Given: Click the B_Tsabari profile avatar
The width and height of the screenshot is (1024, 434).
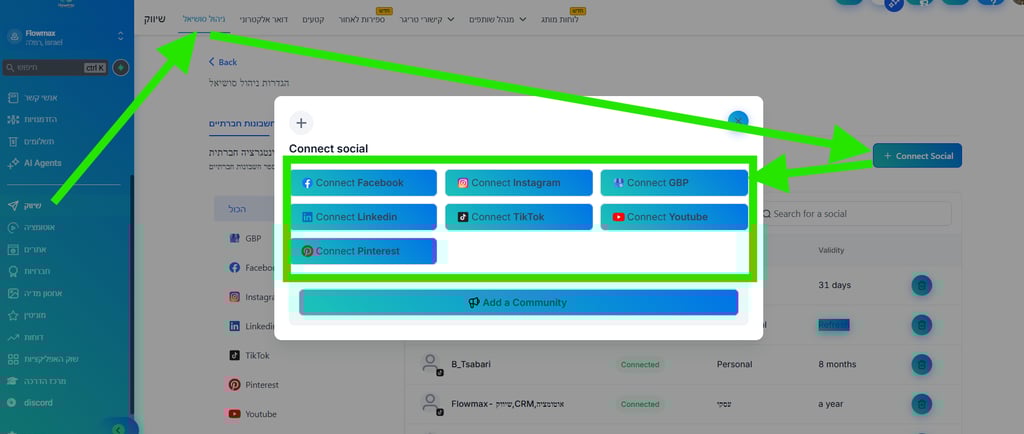Looking at the screenshot, I should pyautogui.click(x=431, y=364).
